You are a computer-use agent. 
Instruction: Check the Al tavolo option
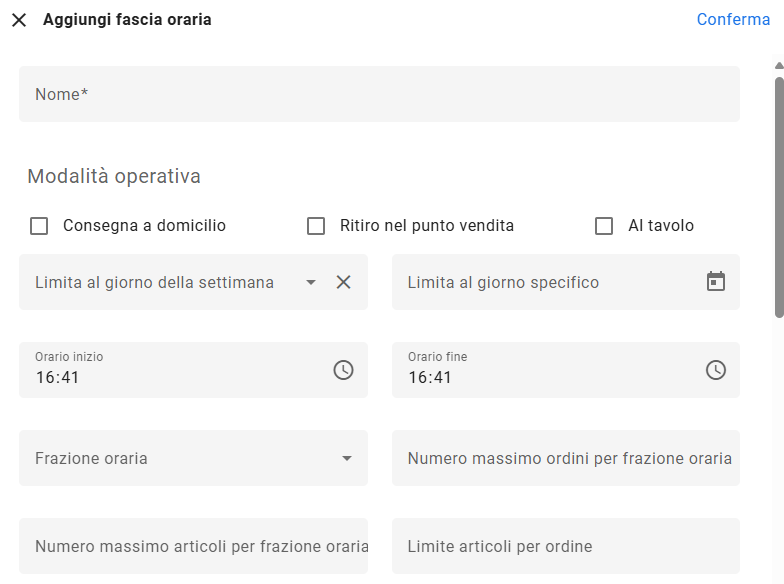(x=604, y=226)
